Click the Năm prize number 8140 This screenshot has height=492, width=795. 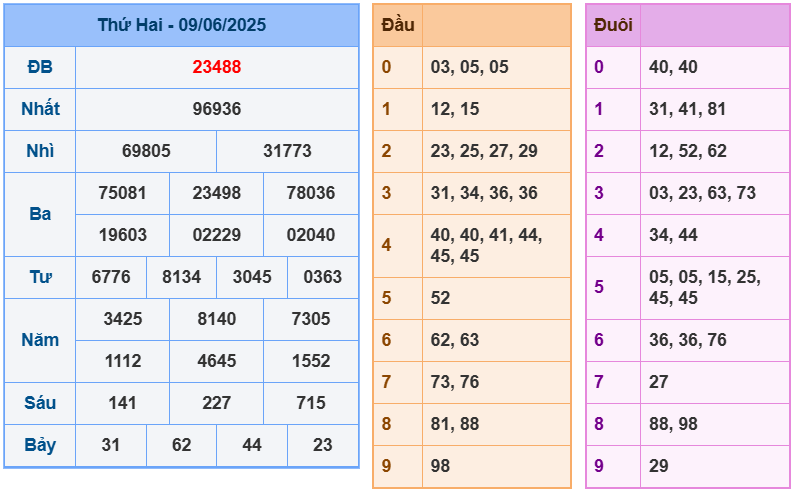tap(216, 319)
